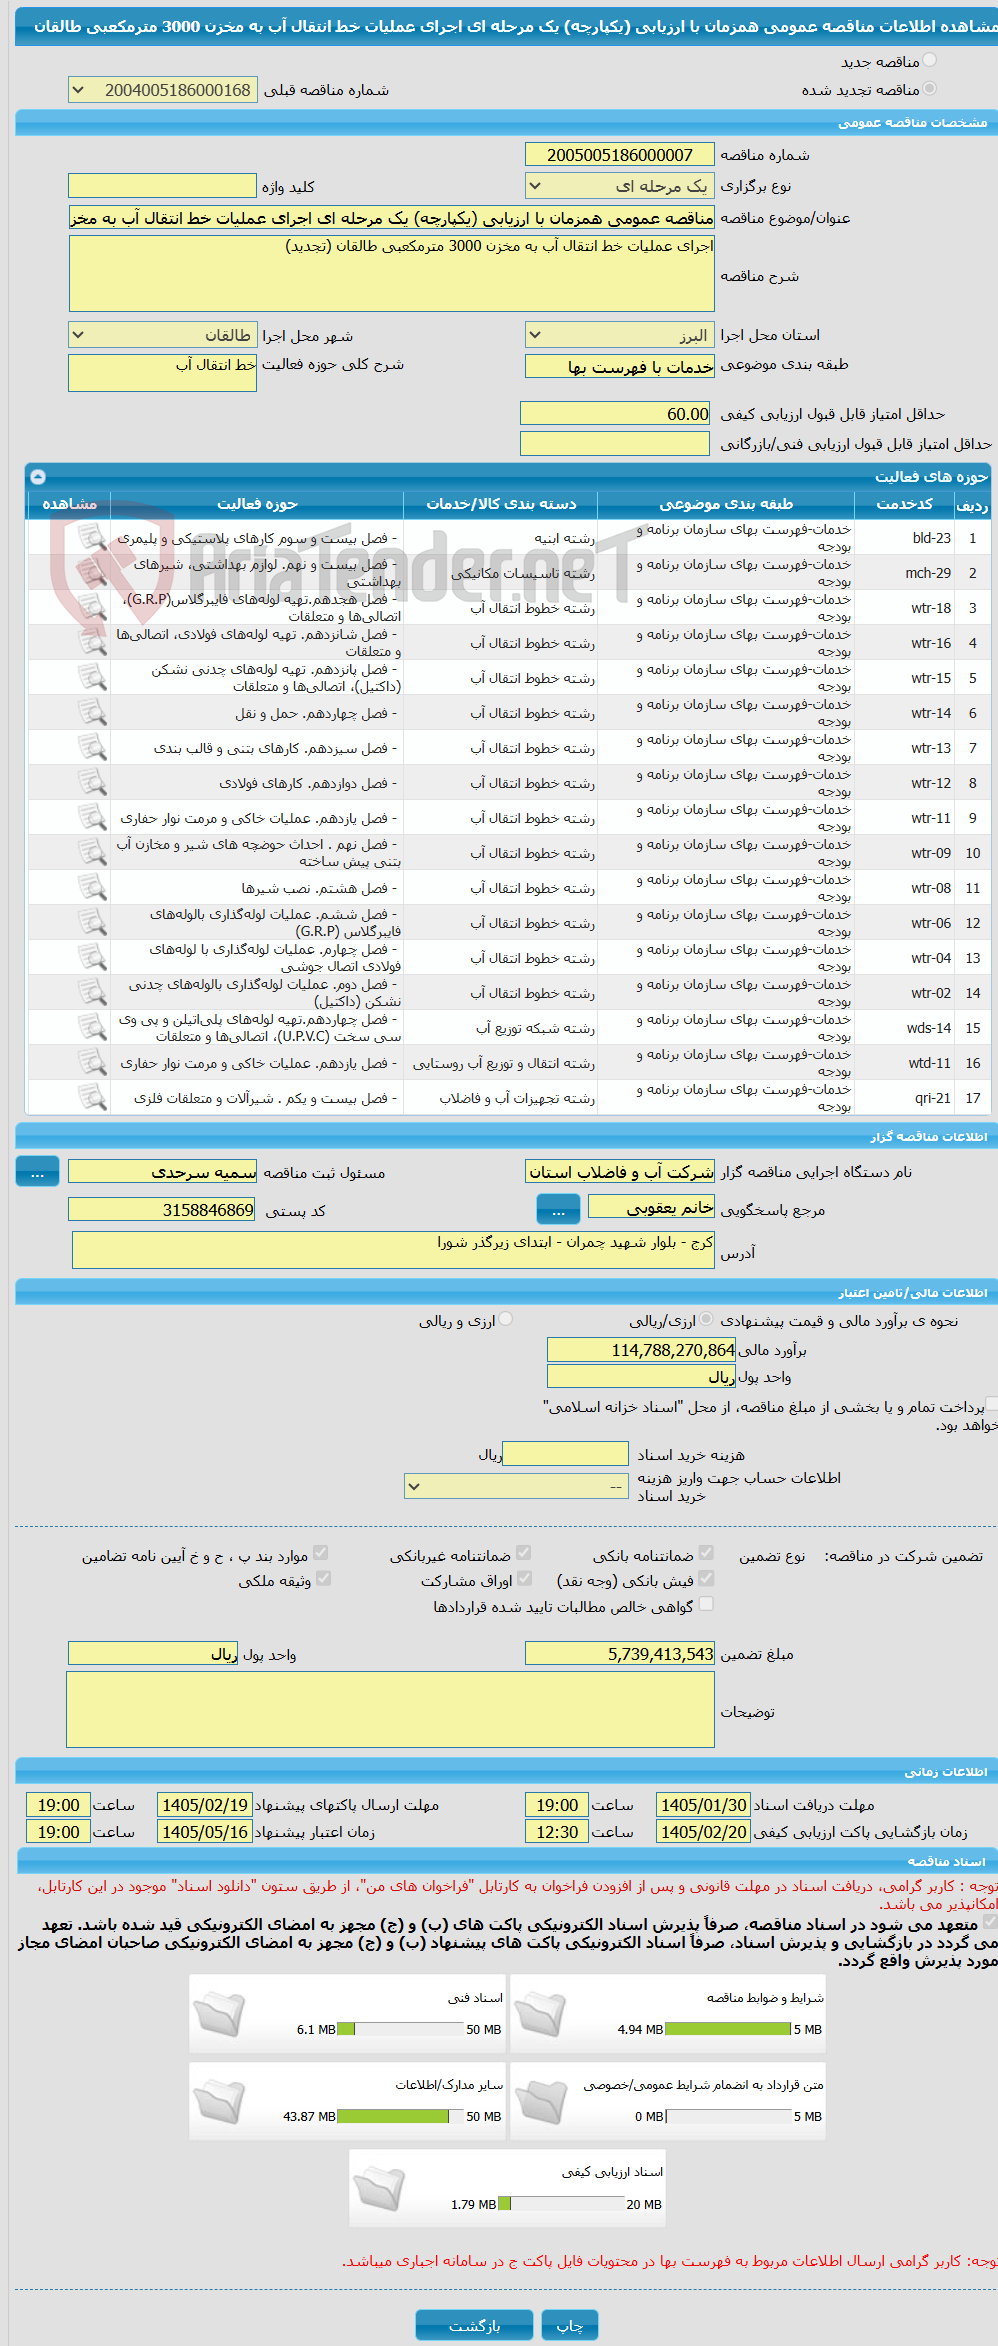Click the مهلت دریافت اسناد date field

703,1805
